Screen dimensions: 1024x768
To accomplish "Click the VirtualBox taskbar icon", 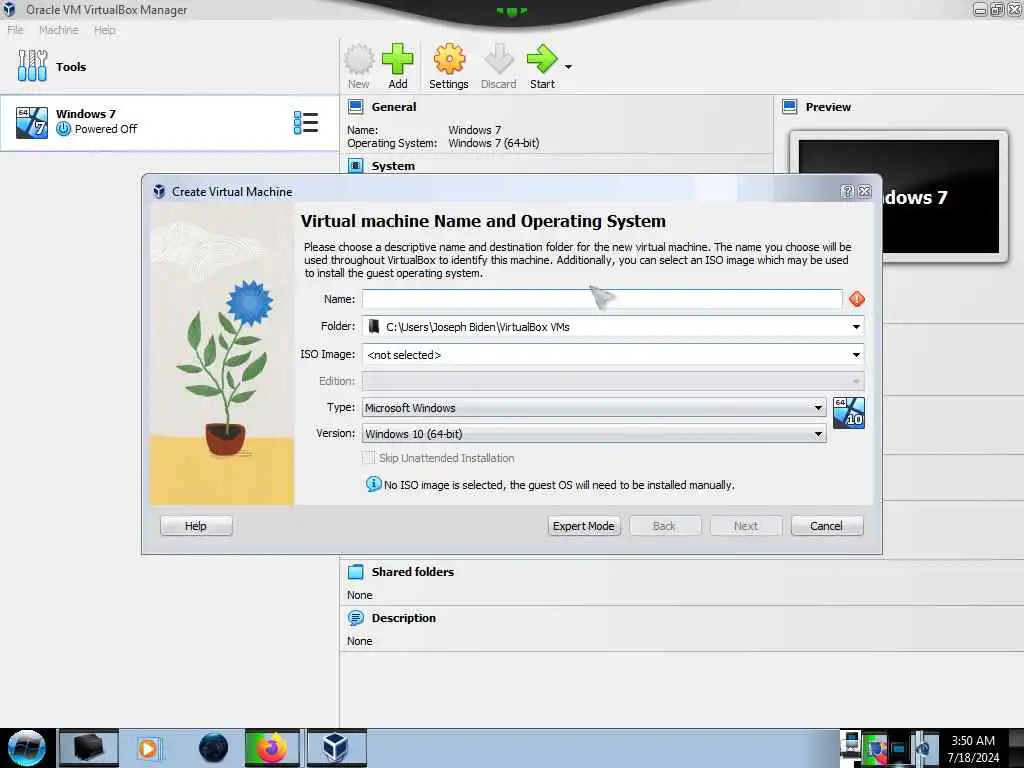I will [x=336, y=748].
